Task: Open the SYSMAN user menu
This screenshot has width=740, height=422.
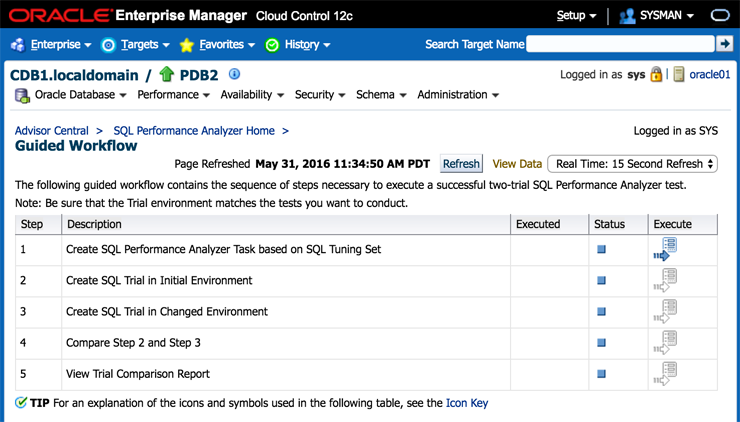Action: (x=657, y=16)
